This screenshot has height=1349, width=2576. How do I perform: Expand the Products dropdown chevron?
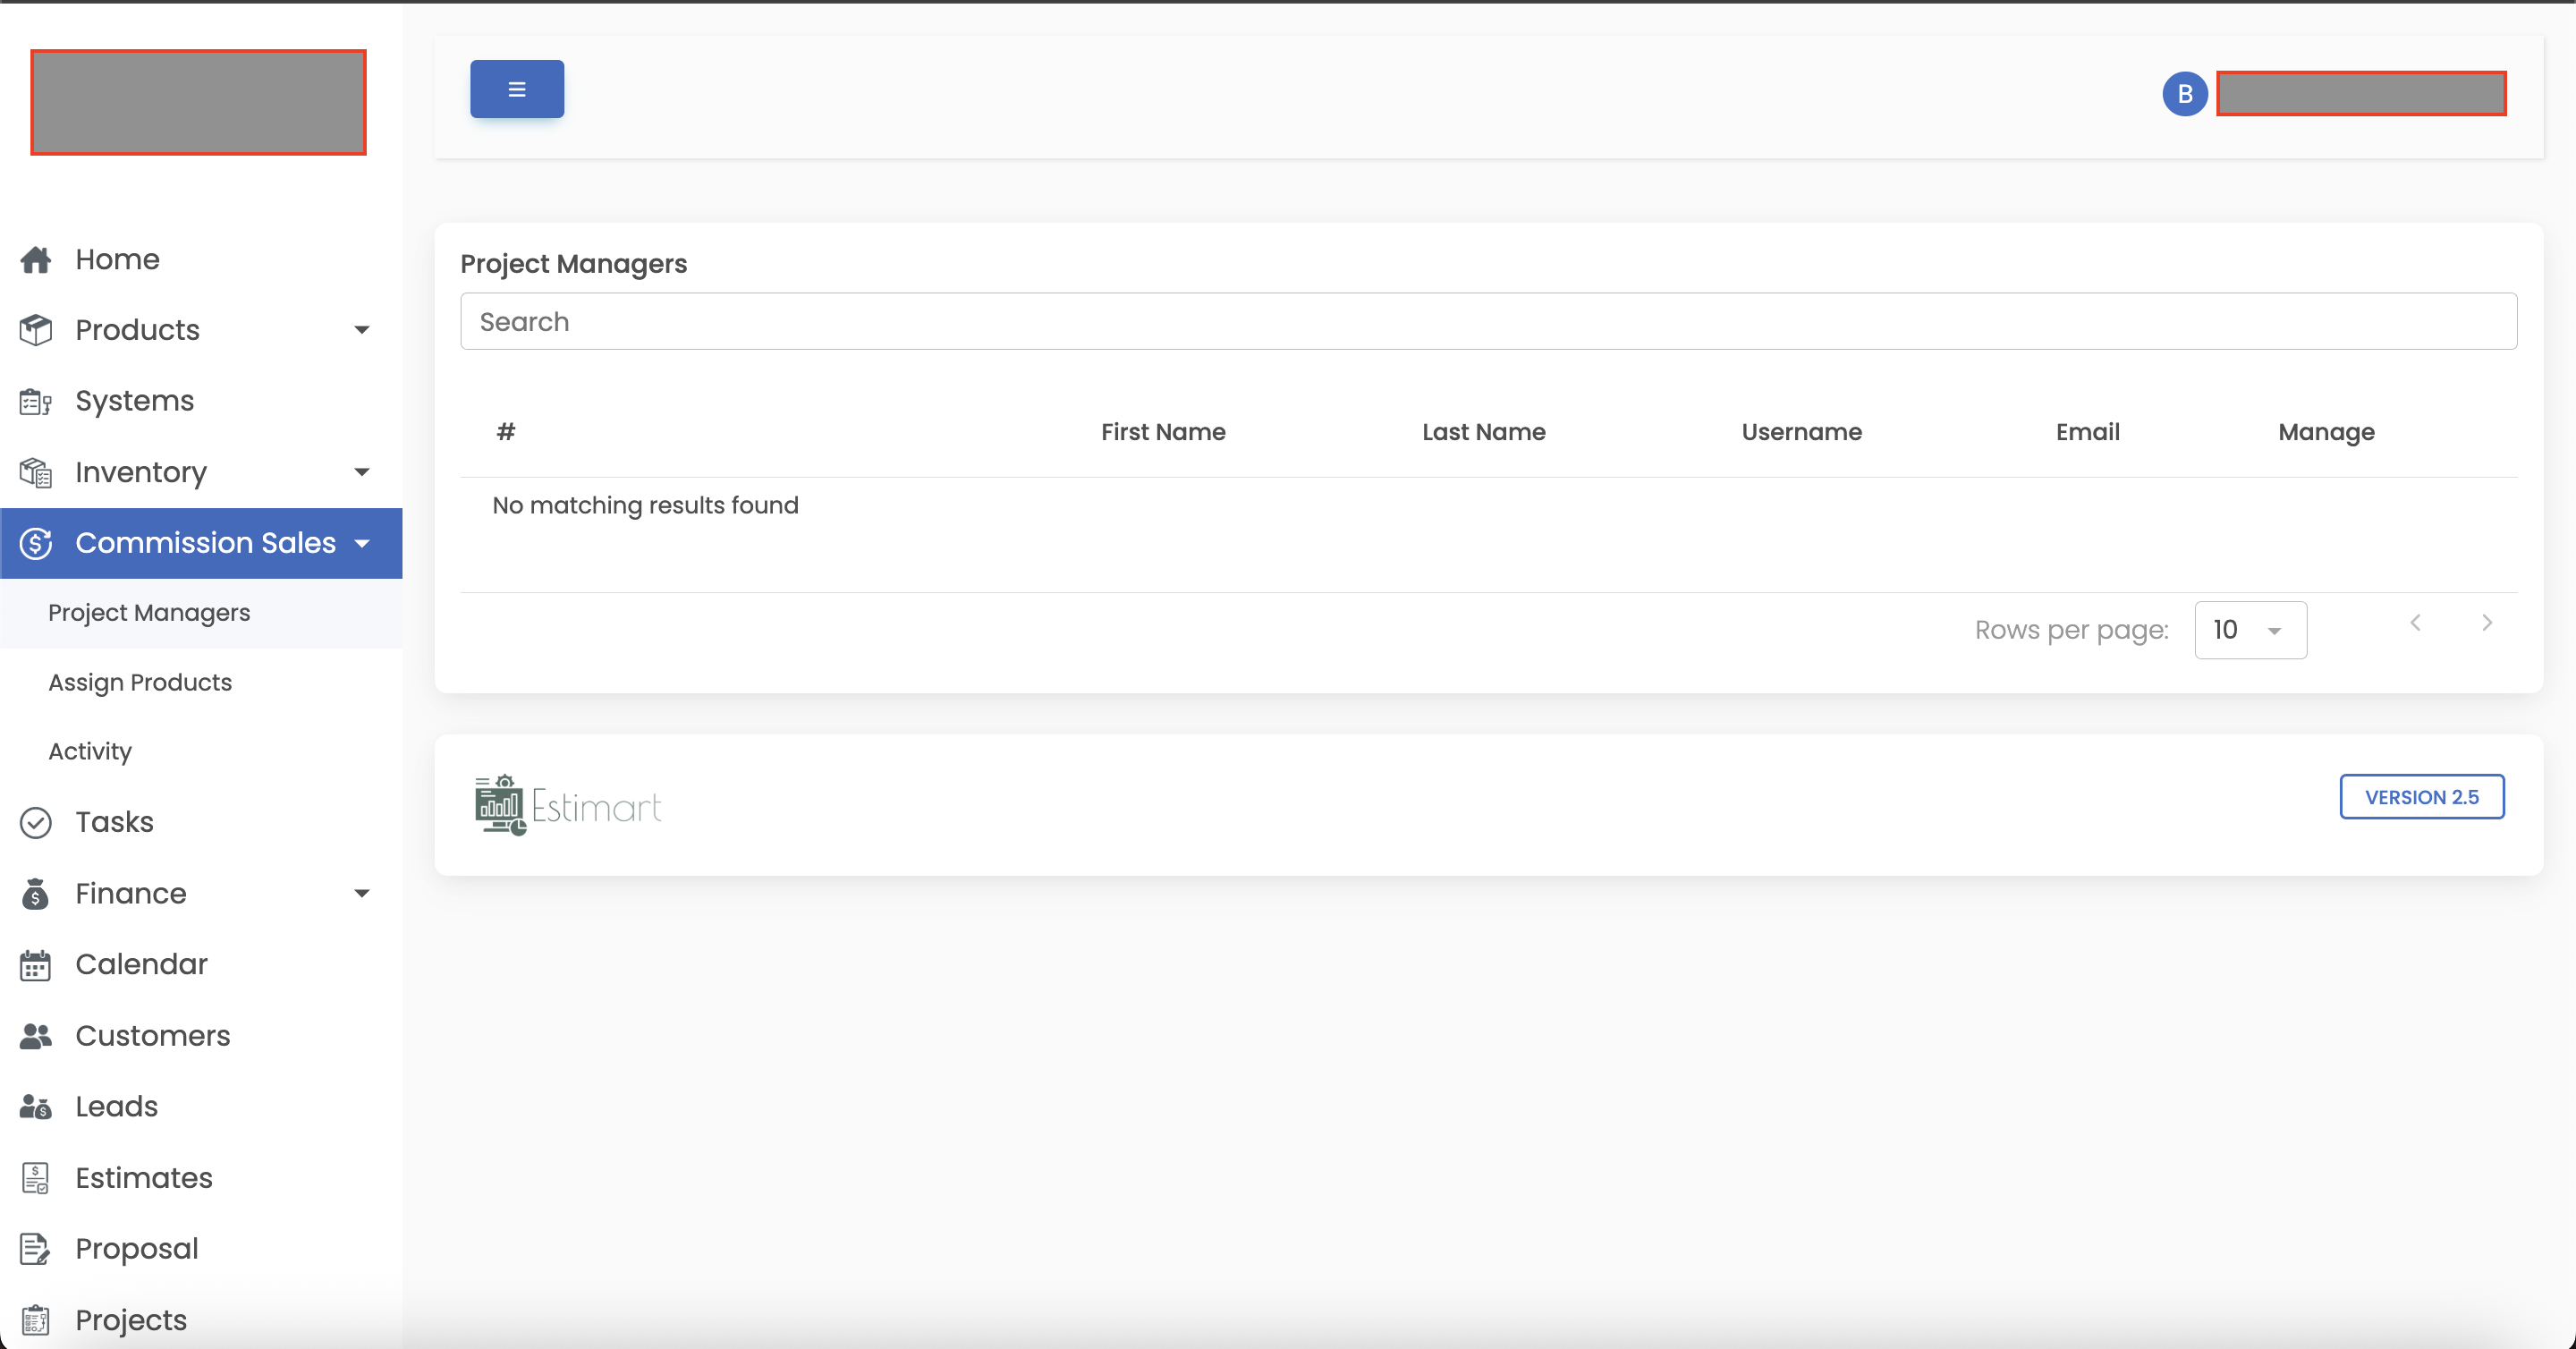point(362,330)
